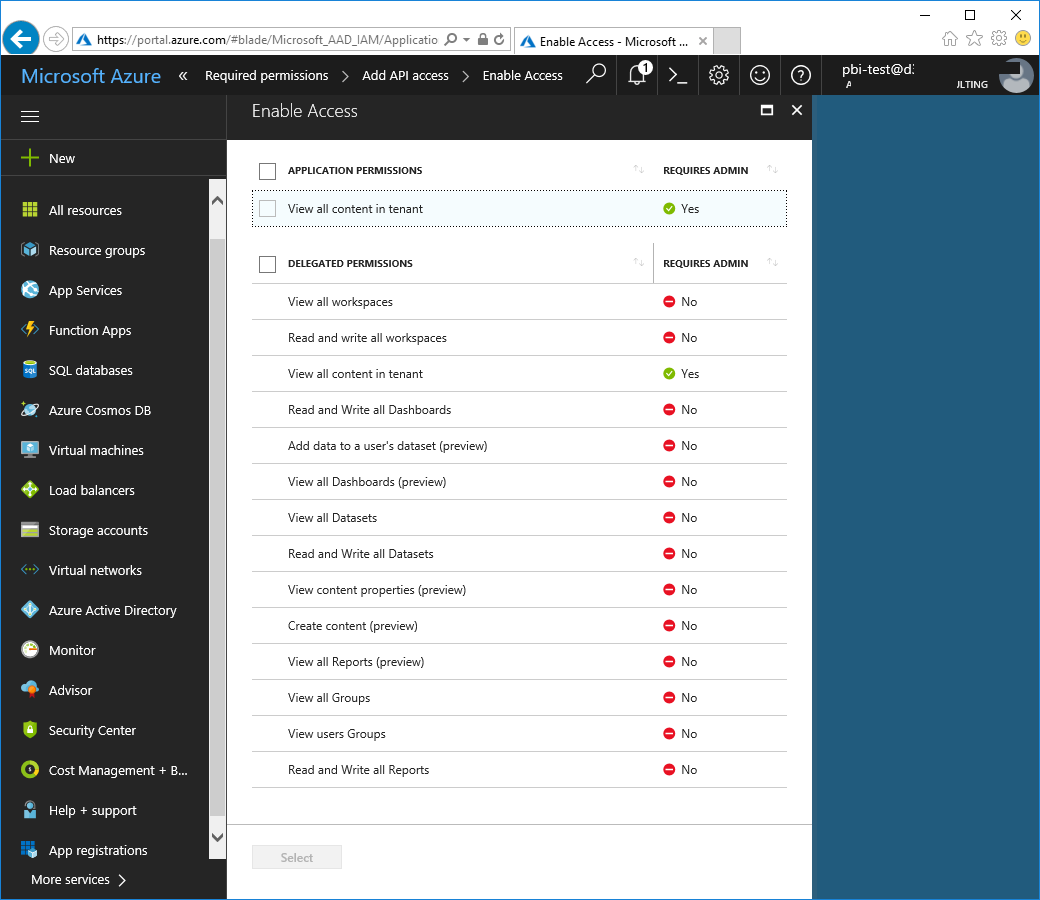Click the browser address bar URL

(x=267, y=40)
